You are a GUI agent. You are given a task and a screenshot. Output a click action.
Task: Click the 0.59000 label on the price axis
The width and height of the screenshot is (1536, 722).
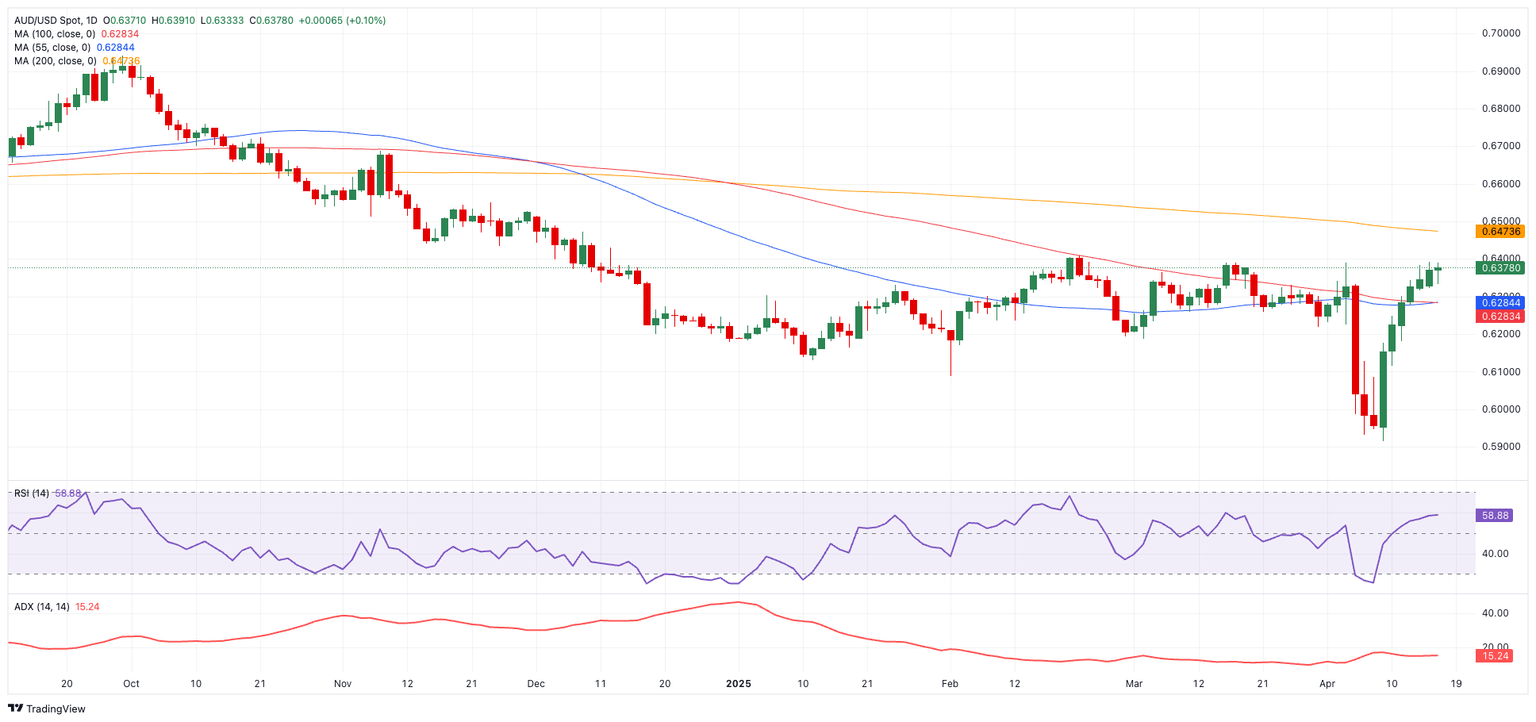point(1501,447)
